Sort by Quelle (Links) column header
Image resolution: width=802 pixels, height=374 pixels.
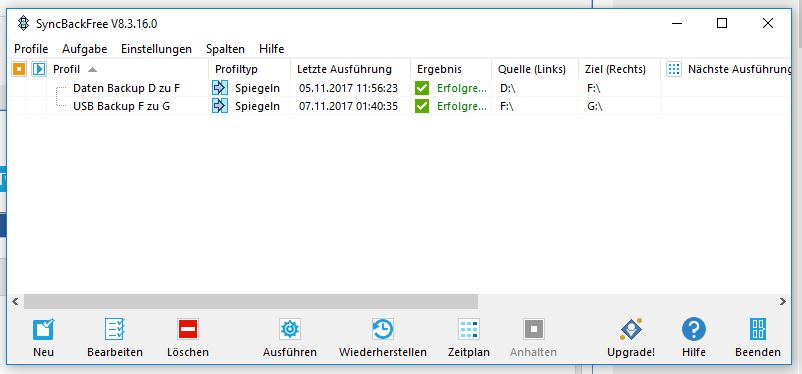[532, 69]
